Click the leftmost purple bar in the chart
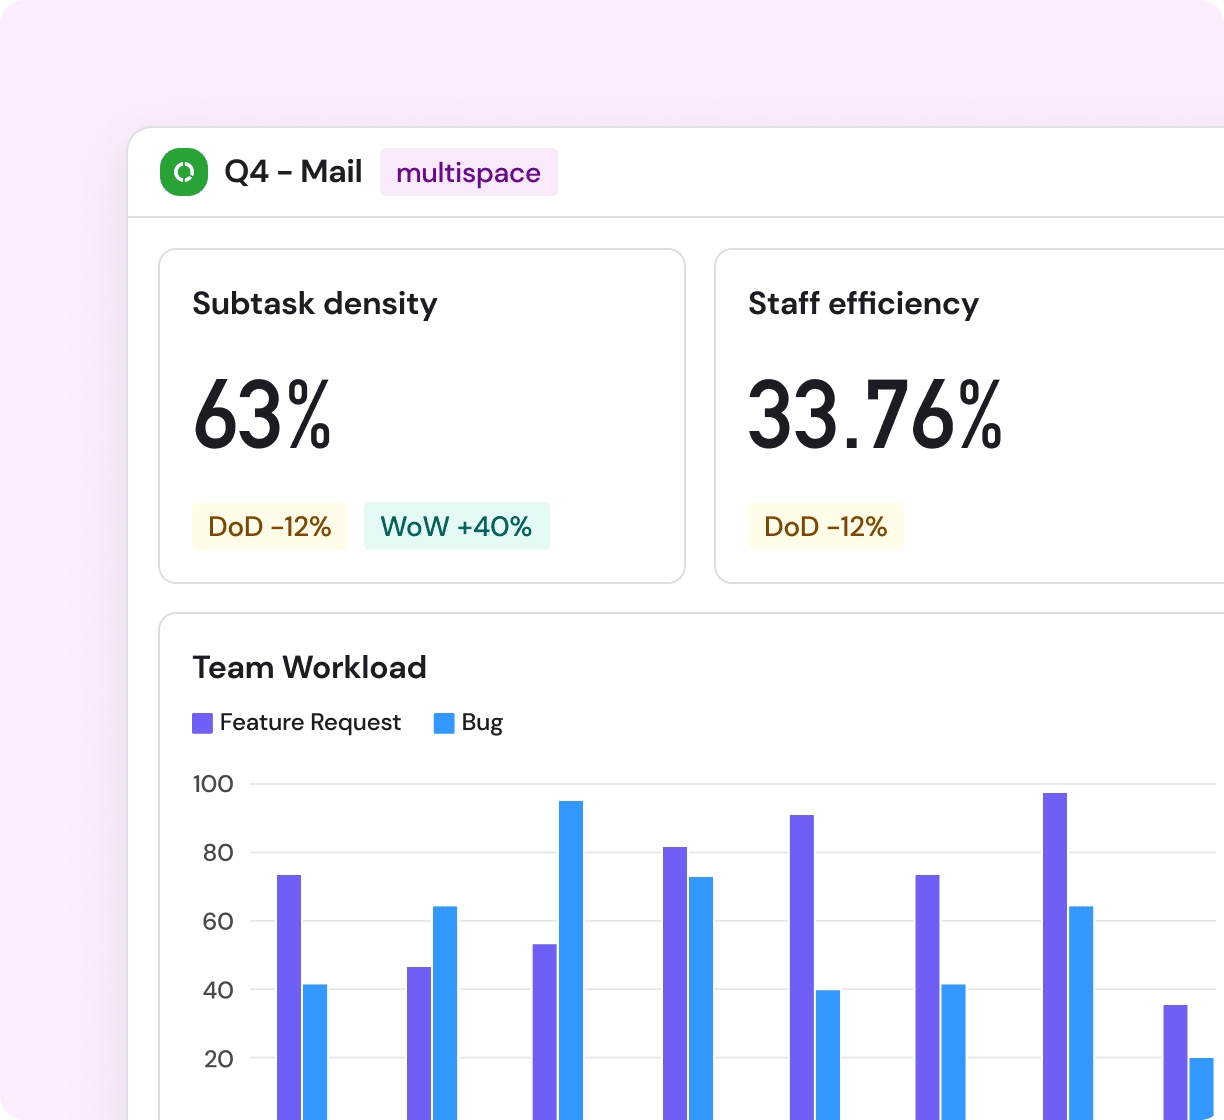Screen dimensions: 1224x1120 pyautogui.click(x=289, y=995)
